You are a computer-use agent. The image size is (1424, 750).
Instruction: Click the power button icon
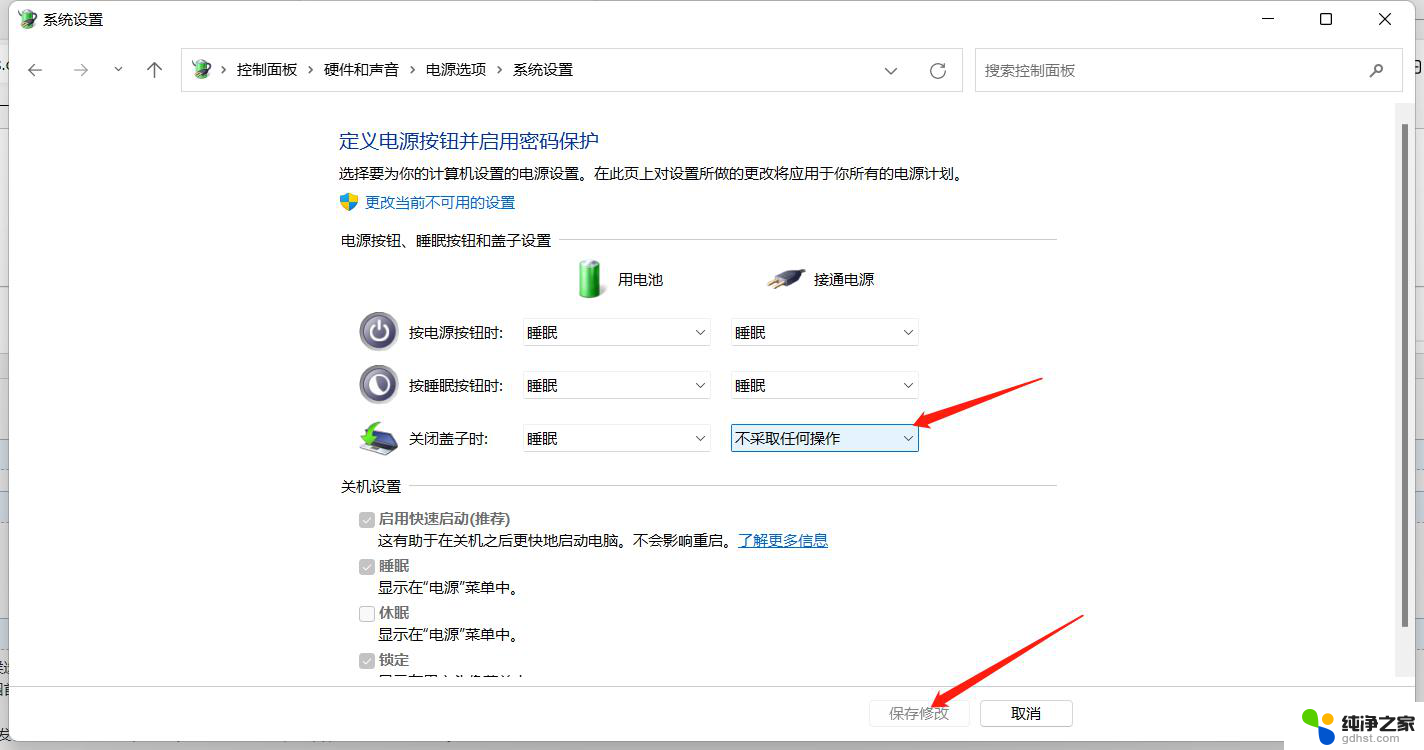[379, 332]
